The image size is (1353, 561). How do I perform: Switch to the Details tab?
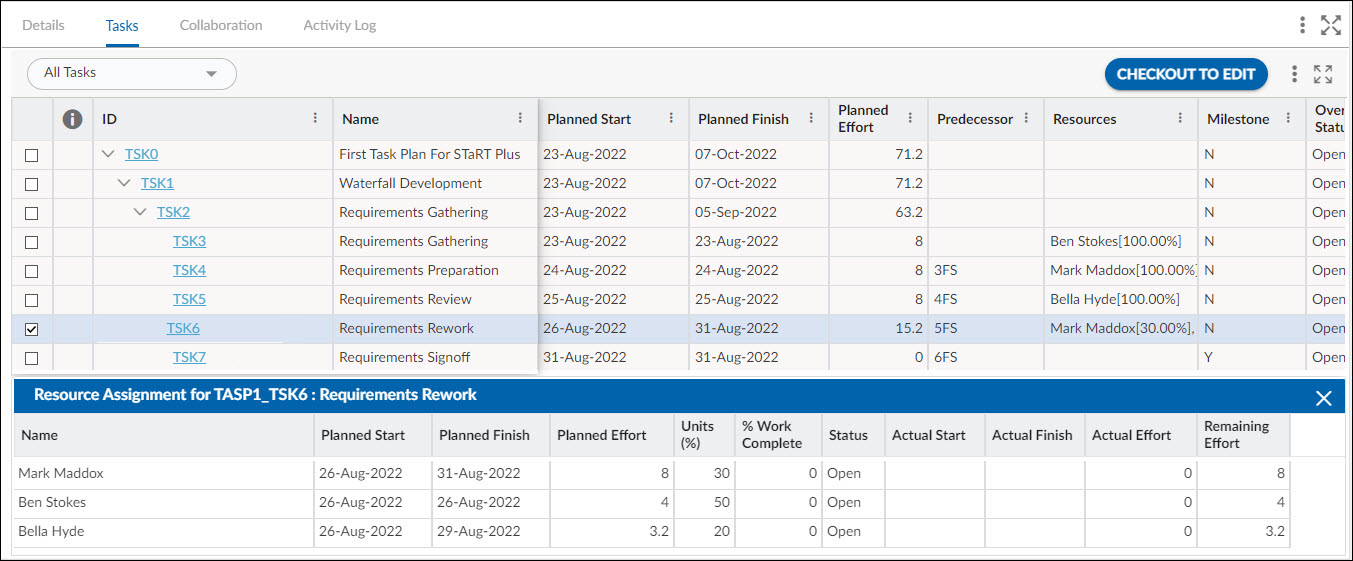43,25
